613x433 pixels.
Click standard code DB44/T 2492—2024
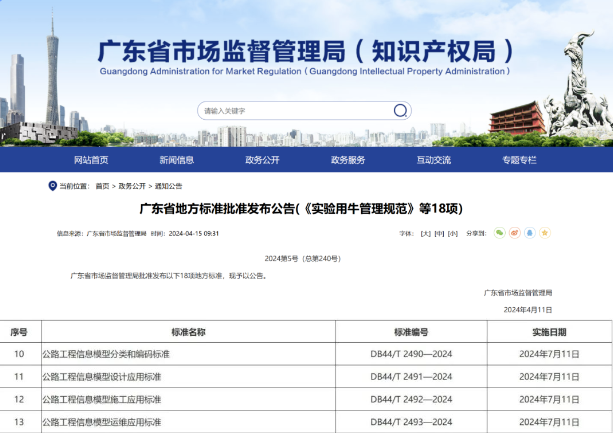pyautogui.click(x=411, y=399)
